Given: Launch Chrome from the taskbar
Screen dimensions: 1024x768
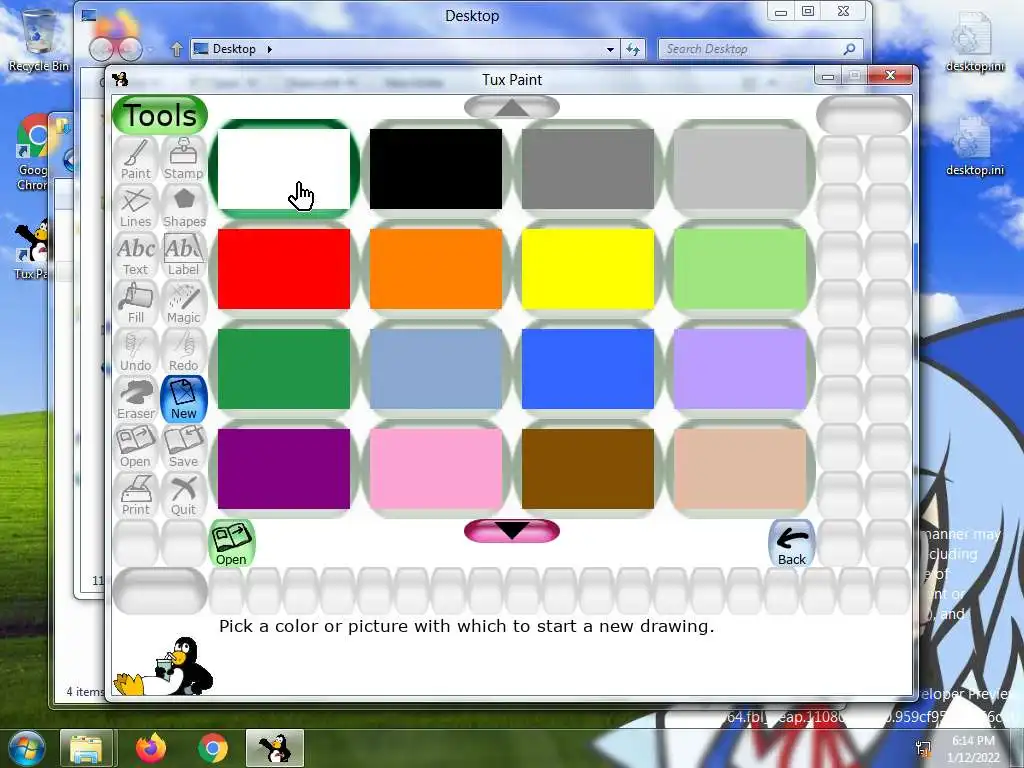Looking at the screenshot, I should coord(213,748).
